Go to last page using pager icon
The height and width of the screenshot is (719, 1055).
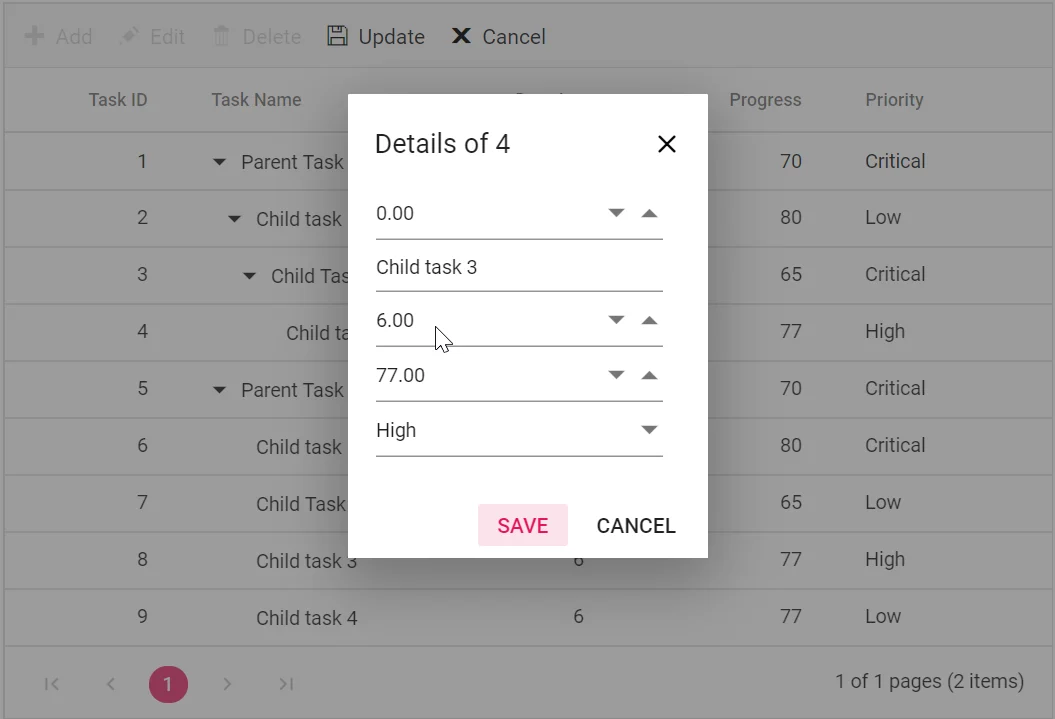tap(286, 684)
